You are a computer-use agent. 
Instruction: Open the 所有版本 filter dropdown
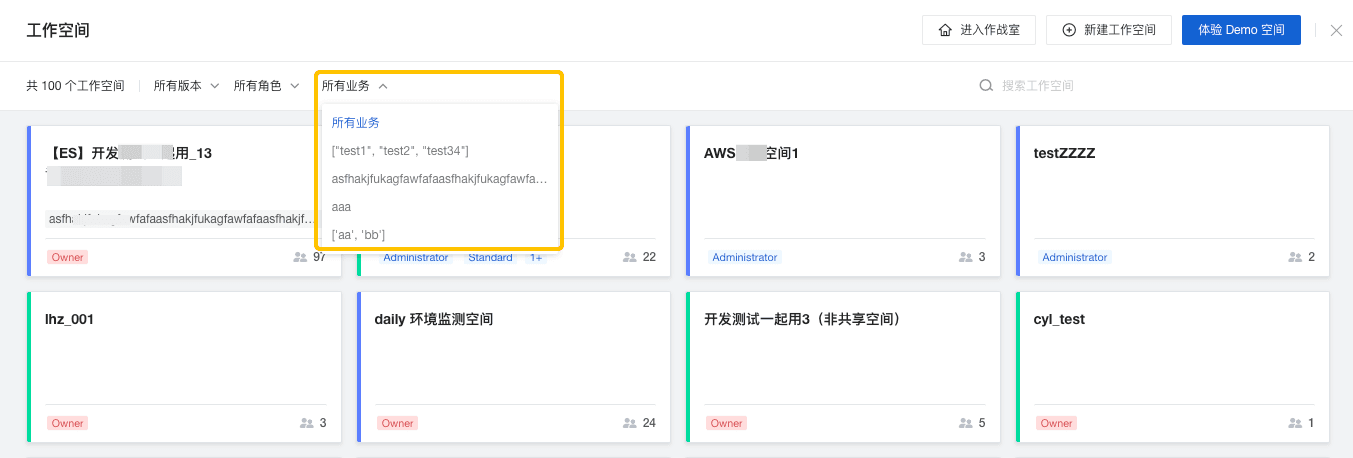(186, 86)
